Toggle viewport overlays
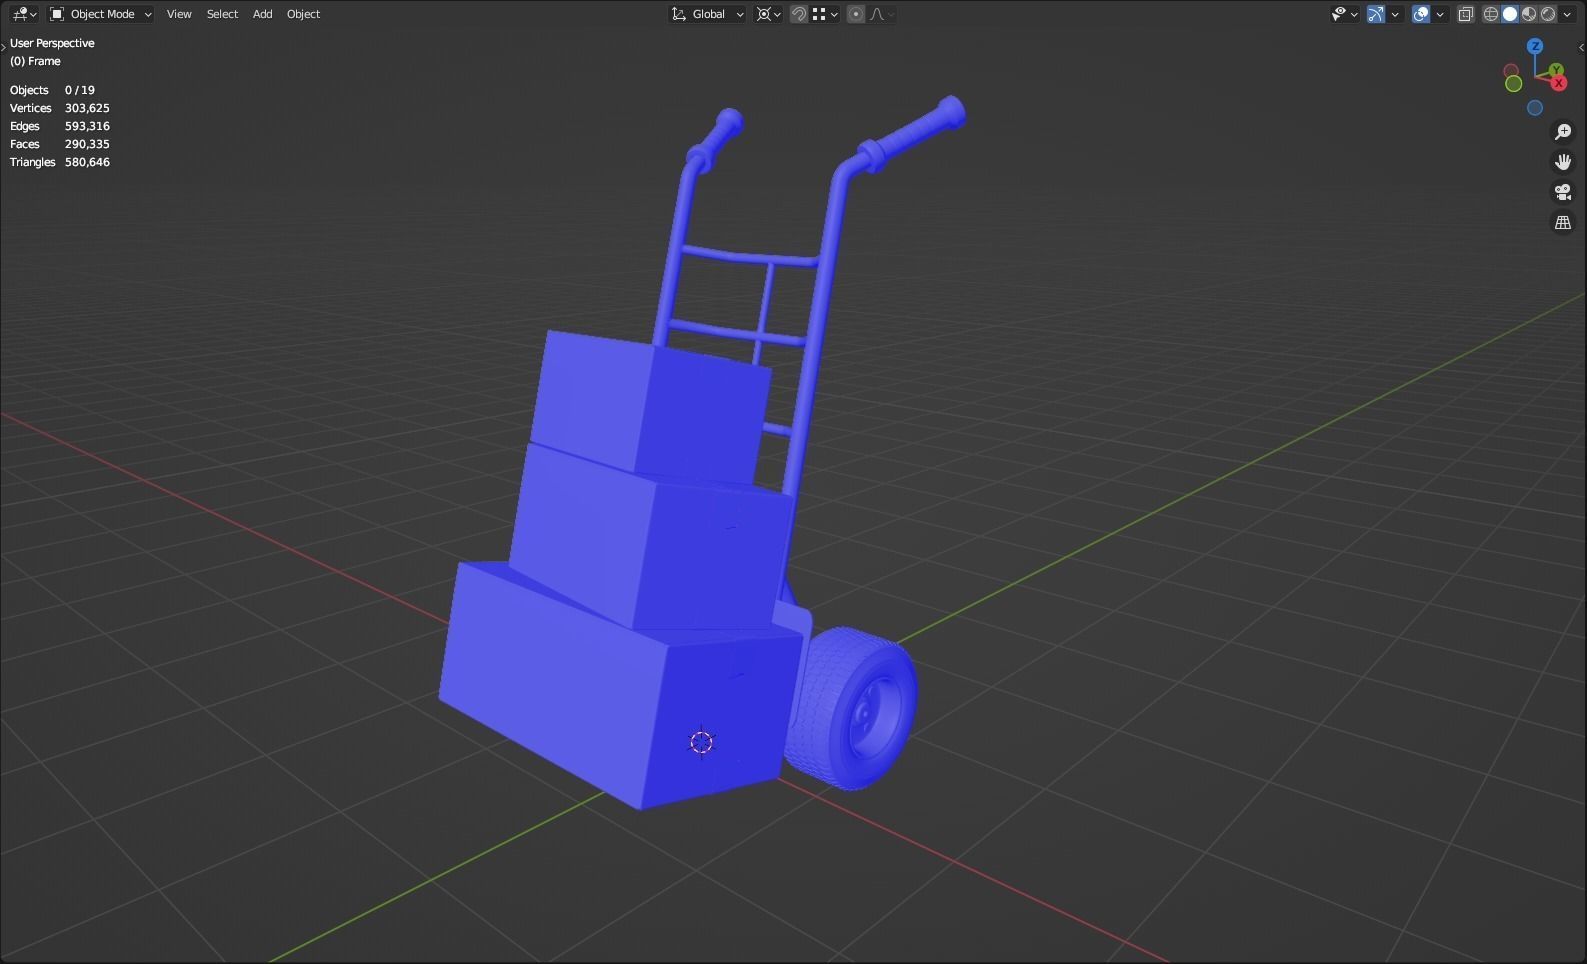 [1421, 14]
